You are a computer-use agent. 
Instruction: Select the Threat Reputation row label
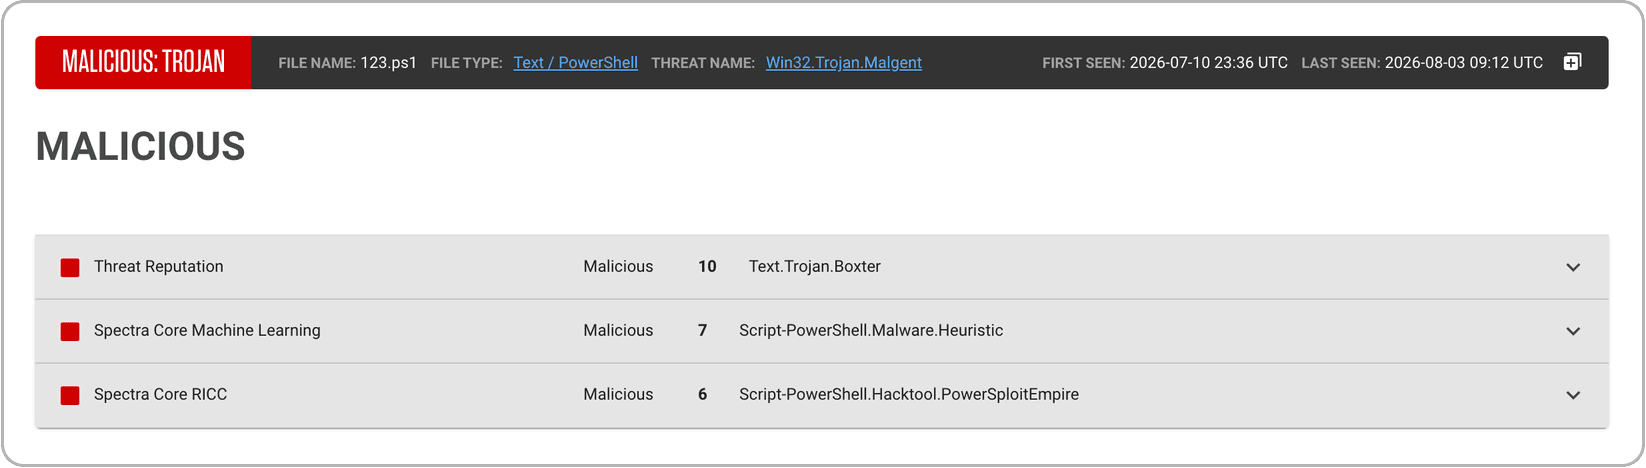(159, 266)
